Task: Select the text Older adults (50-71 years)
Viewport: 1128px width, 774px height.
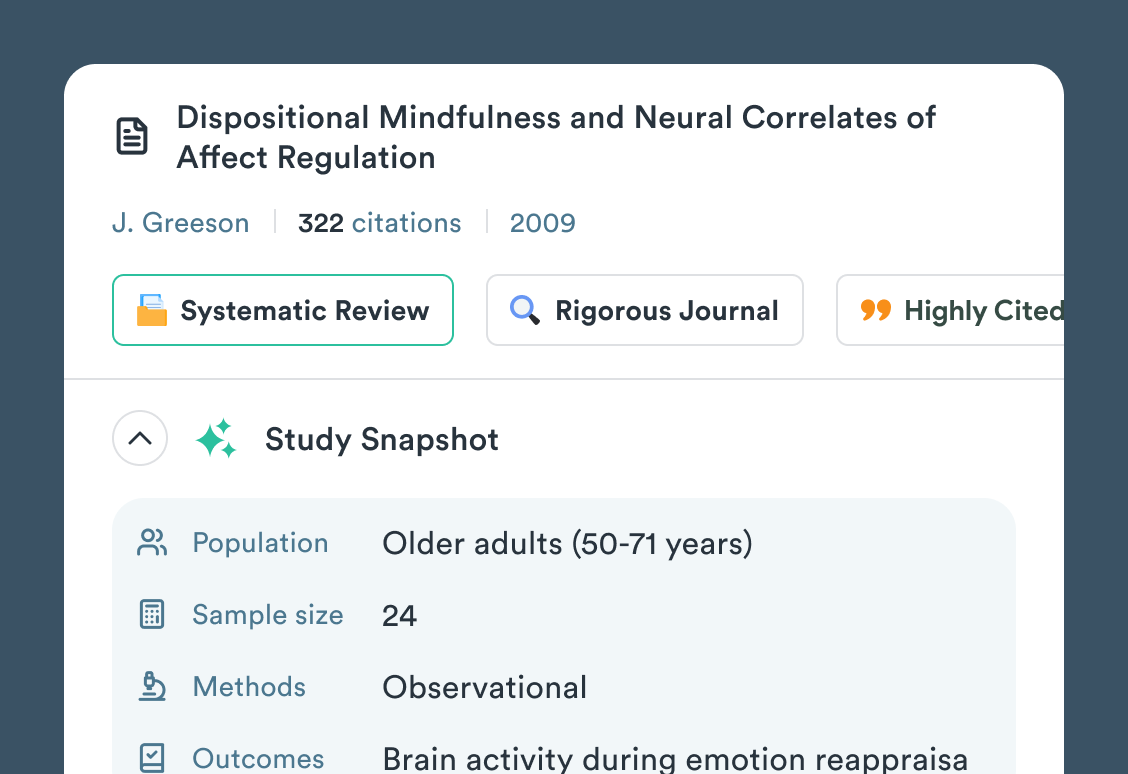Action: click(x=568, y=544)
